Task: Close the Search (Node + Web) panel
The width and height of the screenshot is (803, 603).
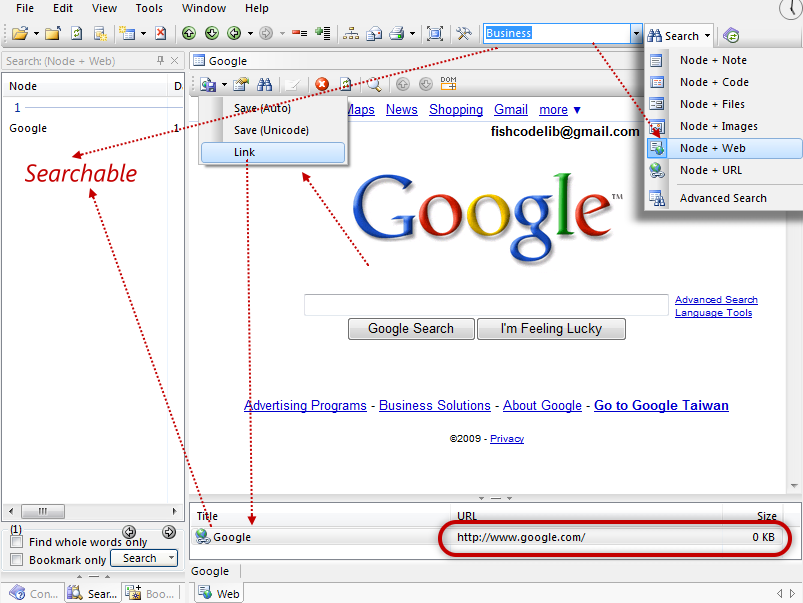Action: click(x=174, y=60)
